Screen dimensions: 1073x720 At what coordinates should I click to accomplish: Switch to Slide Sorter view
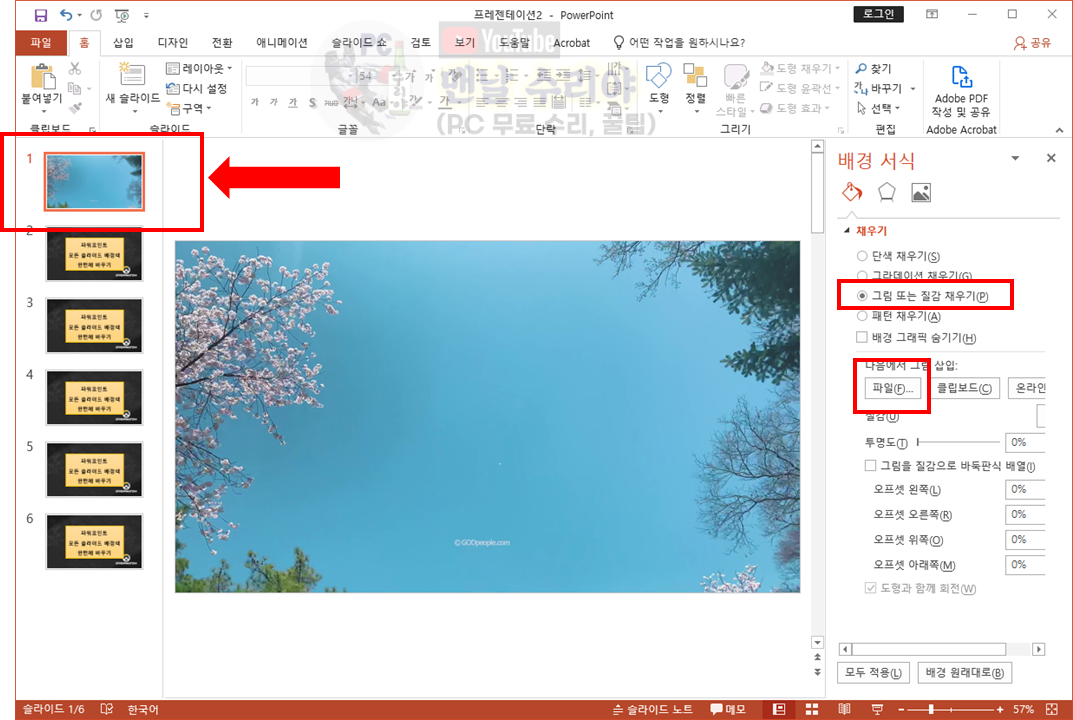pyautogui.click(x=812, y=709)
